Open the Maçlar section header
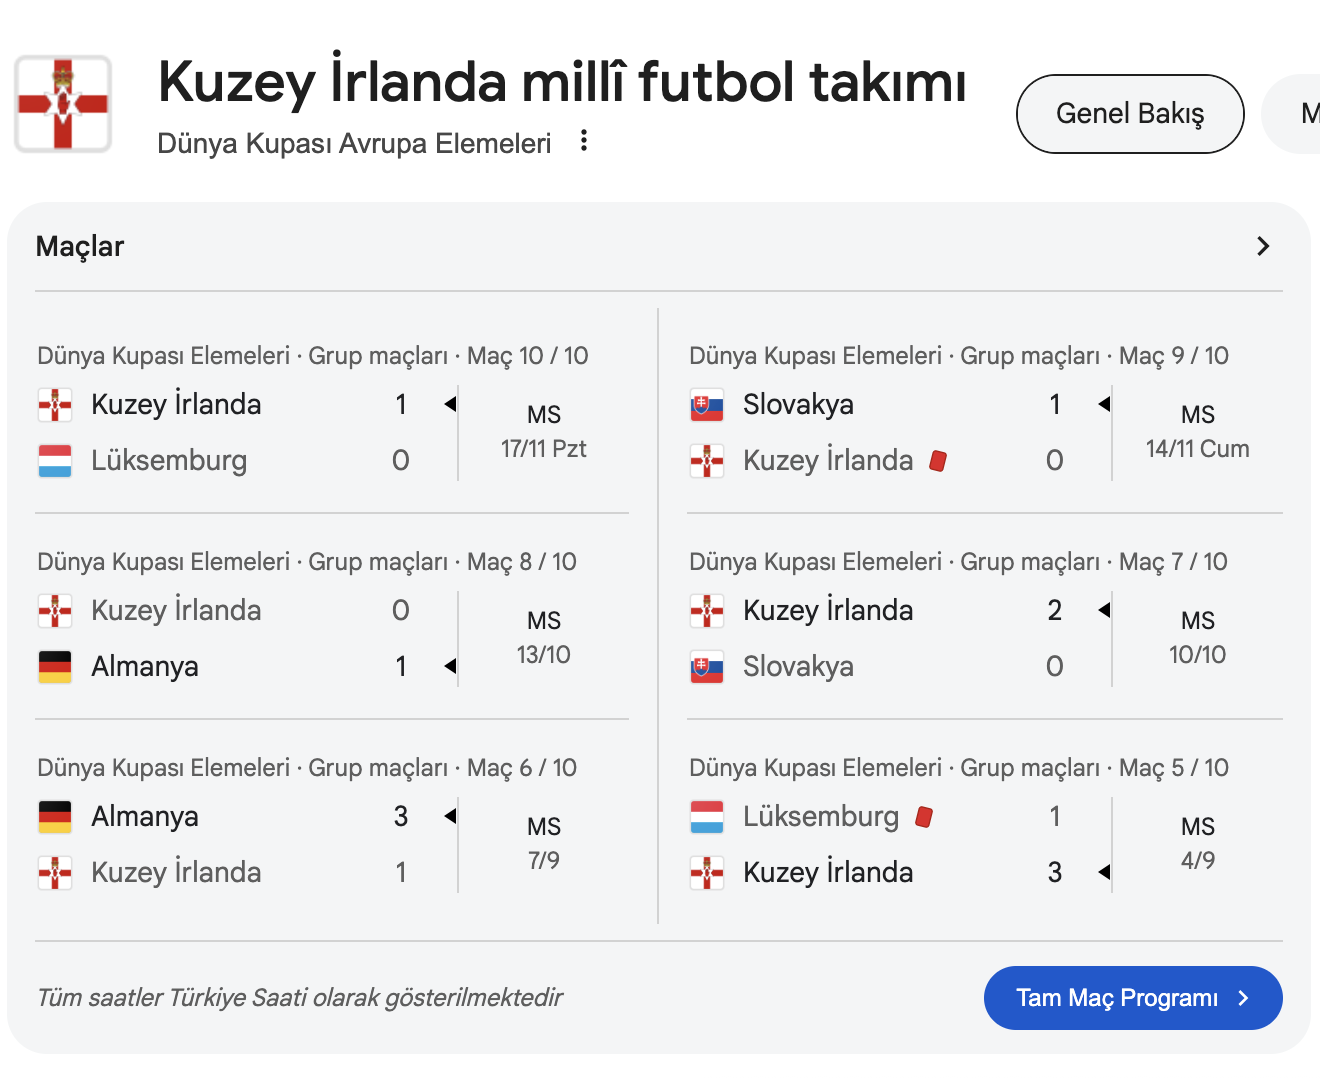This screenshot has width=1320, height=1078. click(x=80, y=246)
